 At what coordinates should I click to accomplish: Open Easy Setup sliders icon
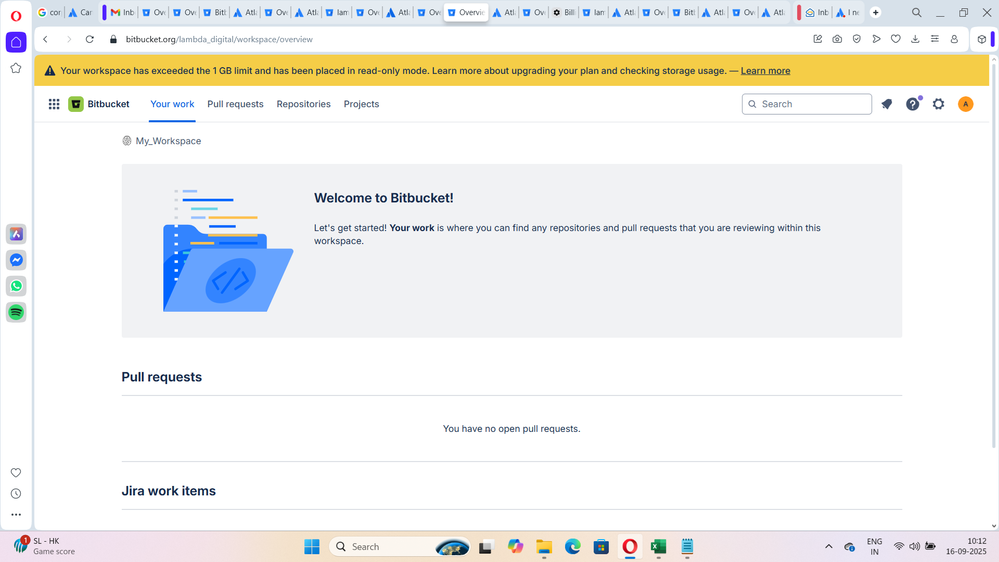tap(935, 40)
